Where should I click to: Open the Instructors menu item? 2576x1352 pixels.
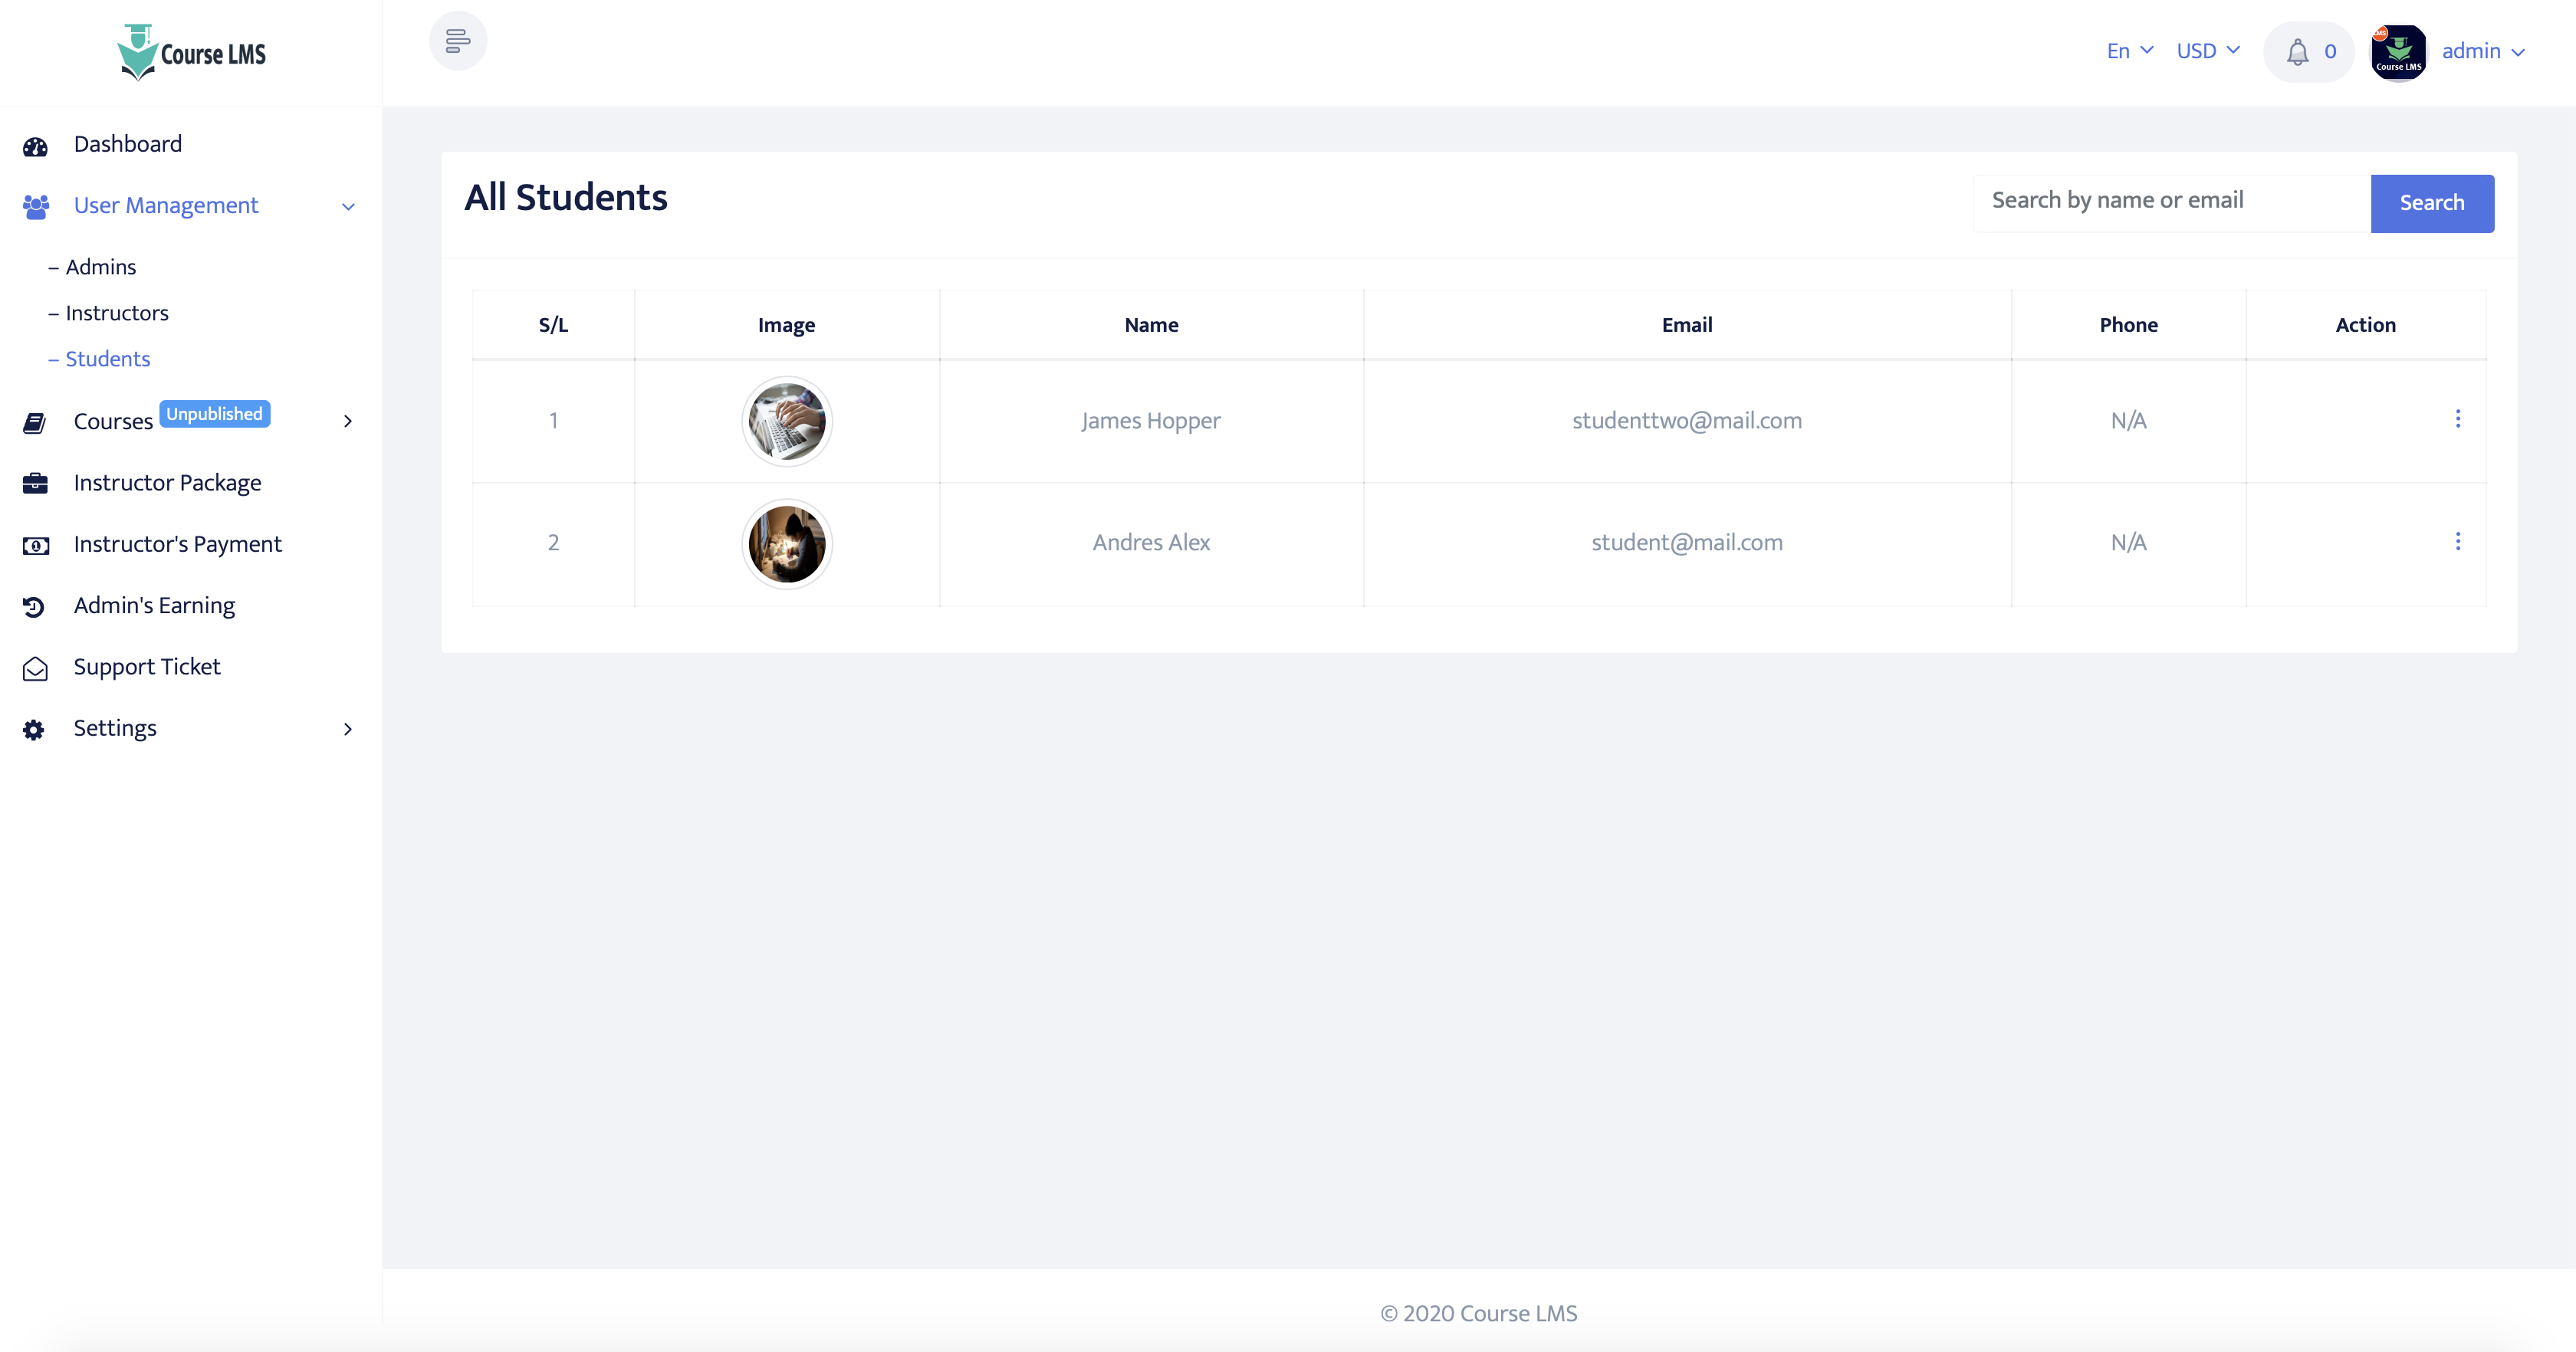[117, 313]
